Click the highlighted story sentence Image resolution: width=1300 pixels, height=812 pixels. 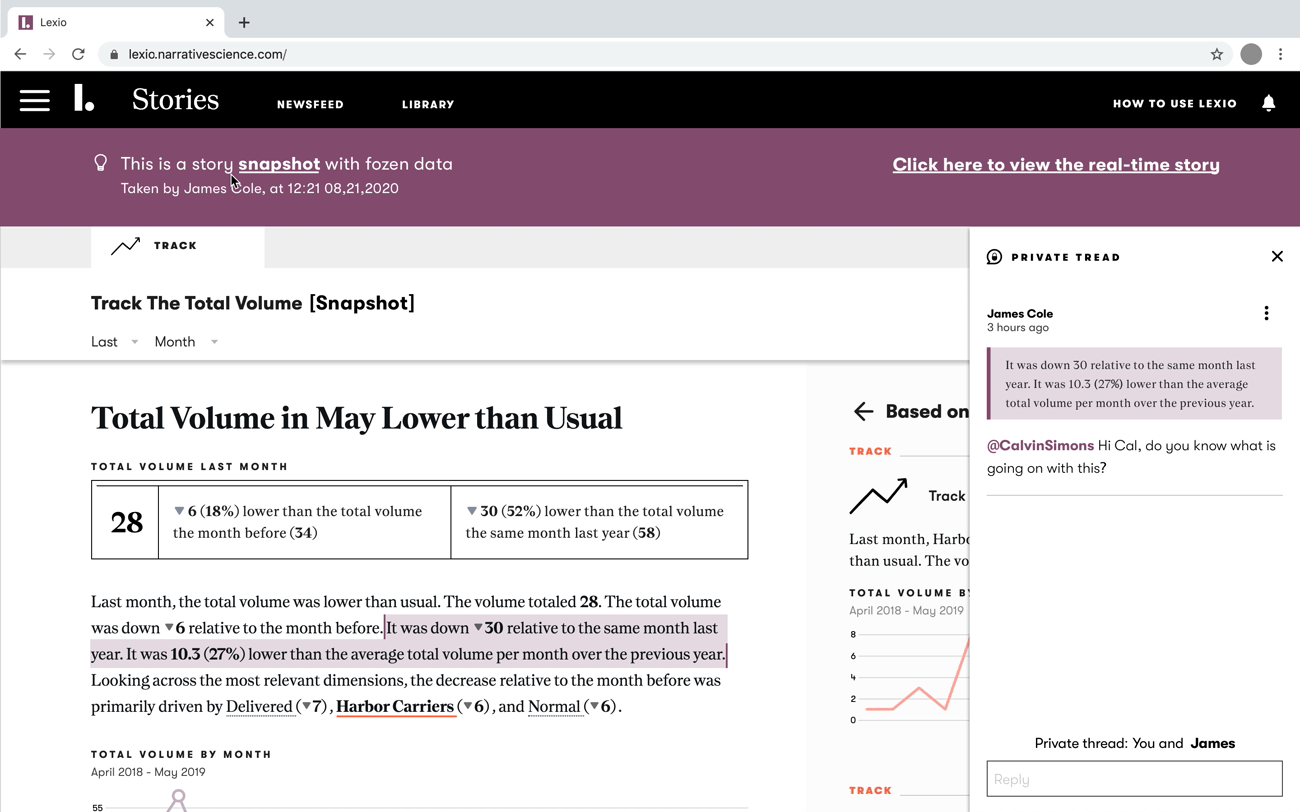click(408, 641)
